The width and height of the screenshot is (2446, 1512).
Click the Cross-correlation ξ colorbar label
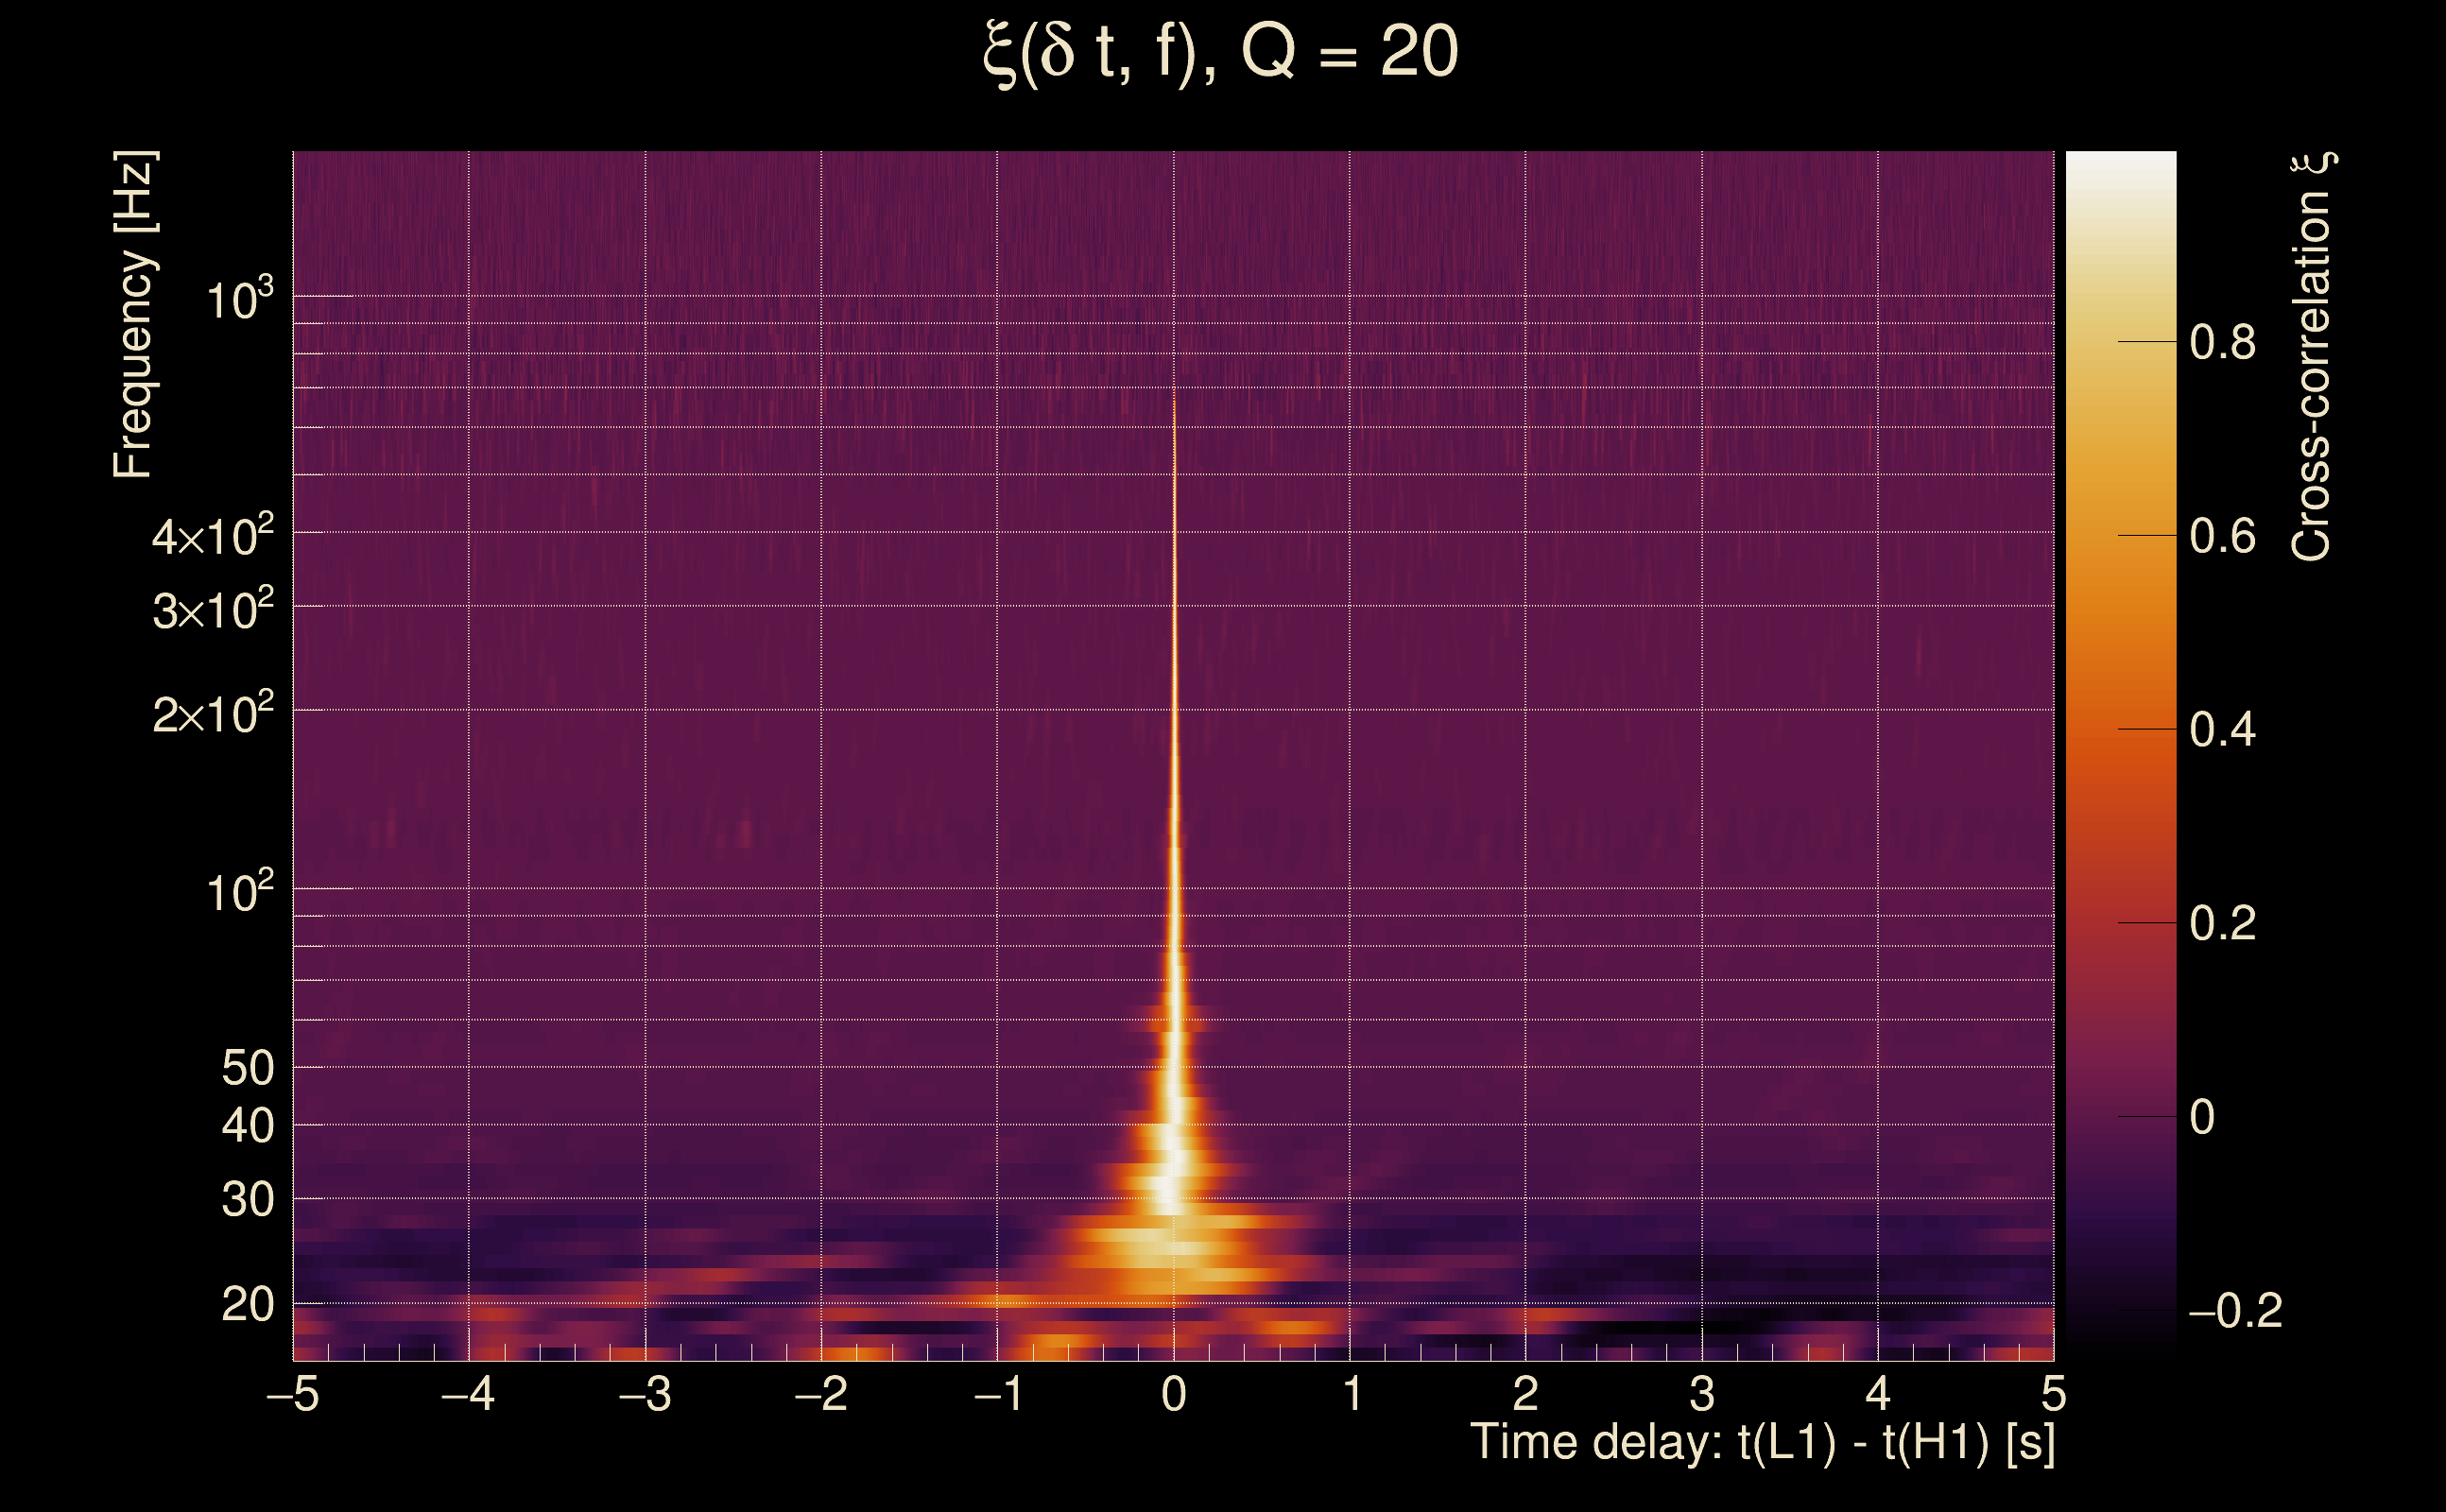pyautogui.click(x=2312, y=356)
